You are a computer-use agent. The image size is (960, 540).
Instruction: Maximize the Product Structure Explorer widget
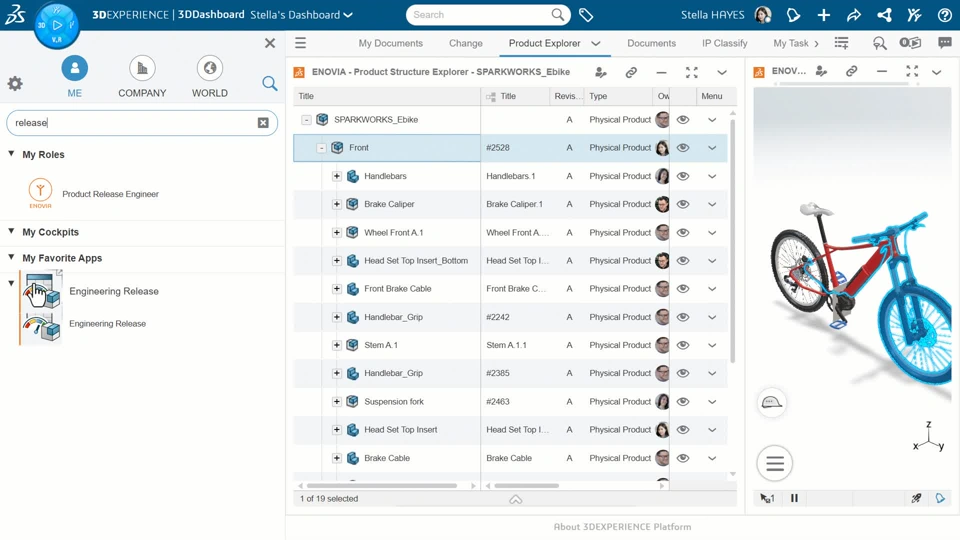coord(692,72)
